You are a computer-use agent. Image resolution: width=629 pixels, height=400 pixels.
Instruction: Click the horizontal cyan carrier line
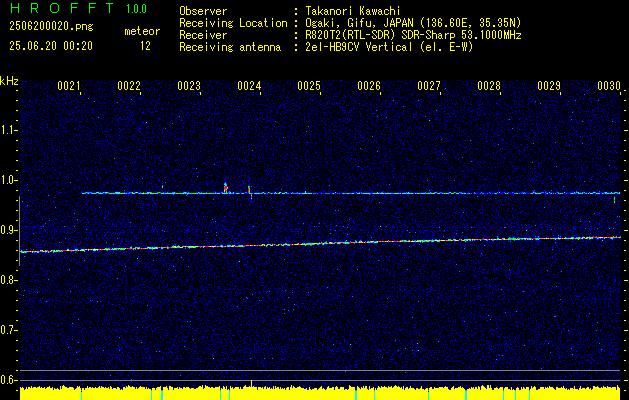click(351, 193)
